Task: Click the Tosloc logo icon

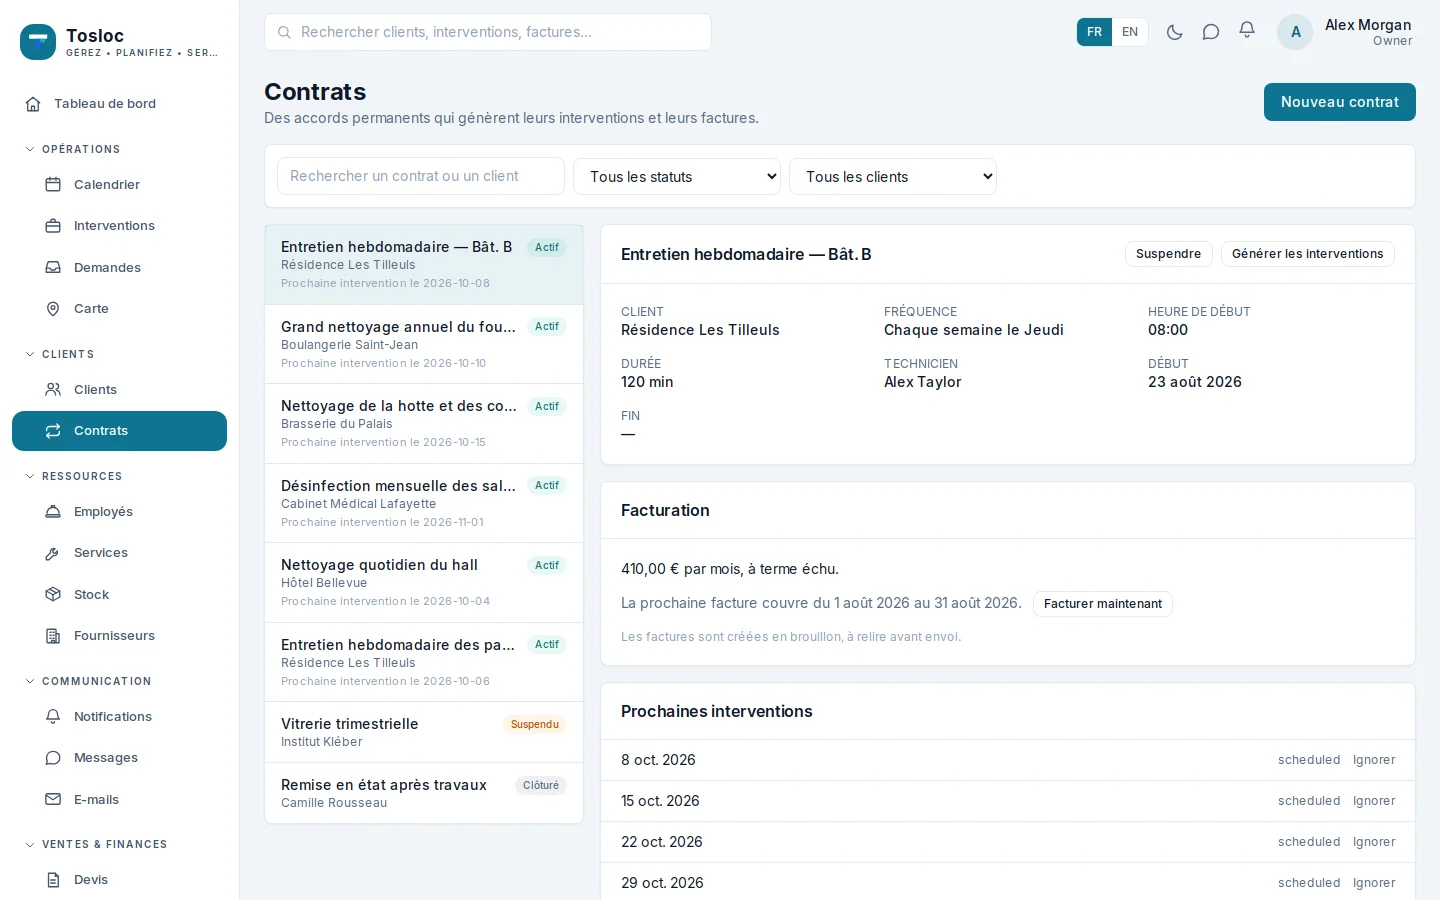Action: tap(38, 42)
